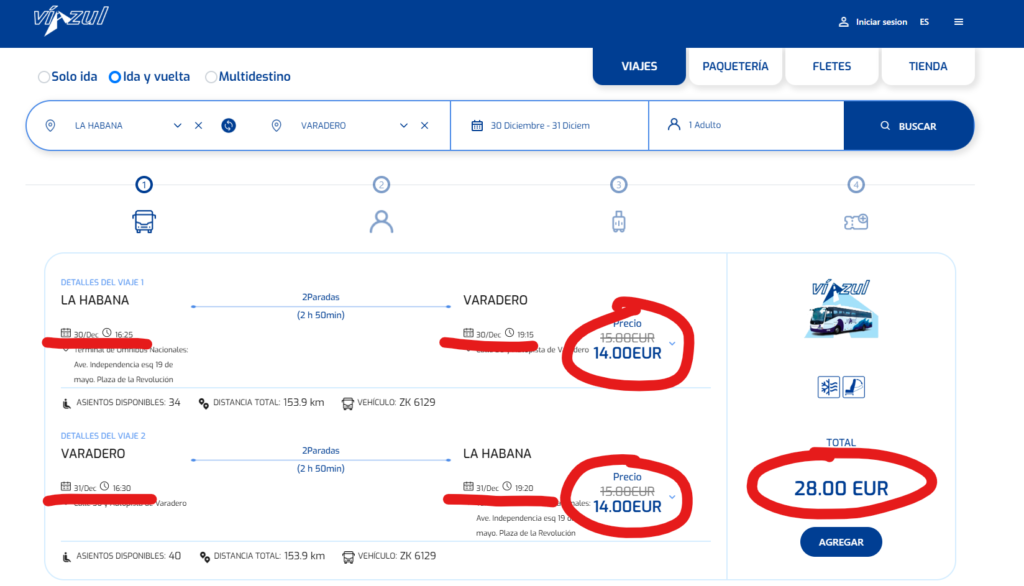Expand price details for trip 1
Viewport: 1024px width, 586px height.
point(672,344)
